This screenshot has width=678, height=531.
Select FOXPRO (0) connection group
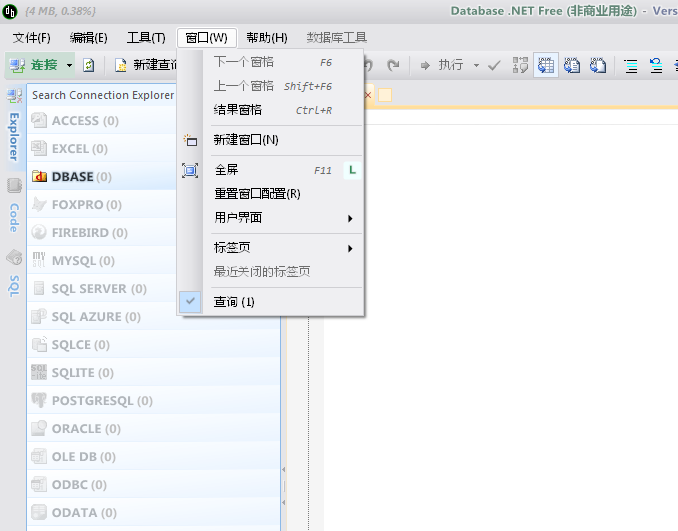coord(102,205)
